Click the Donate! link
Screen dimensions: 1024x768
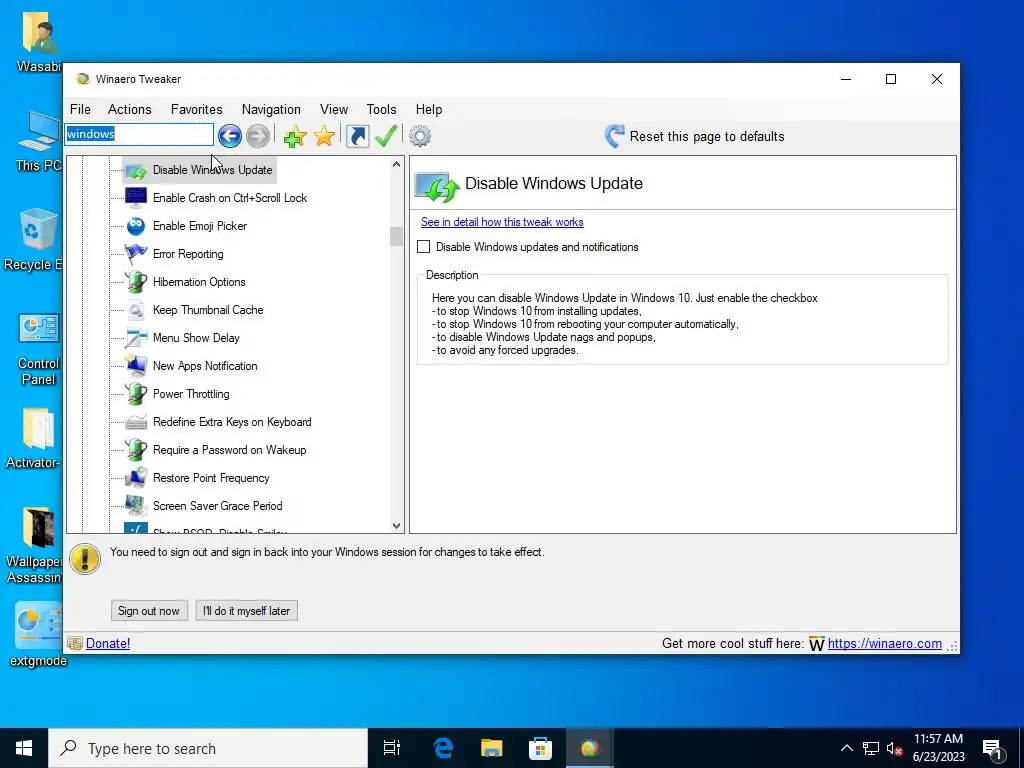(x=108, y=644)
